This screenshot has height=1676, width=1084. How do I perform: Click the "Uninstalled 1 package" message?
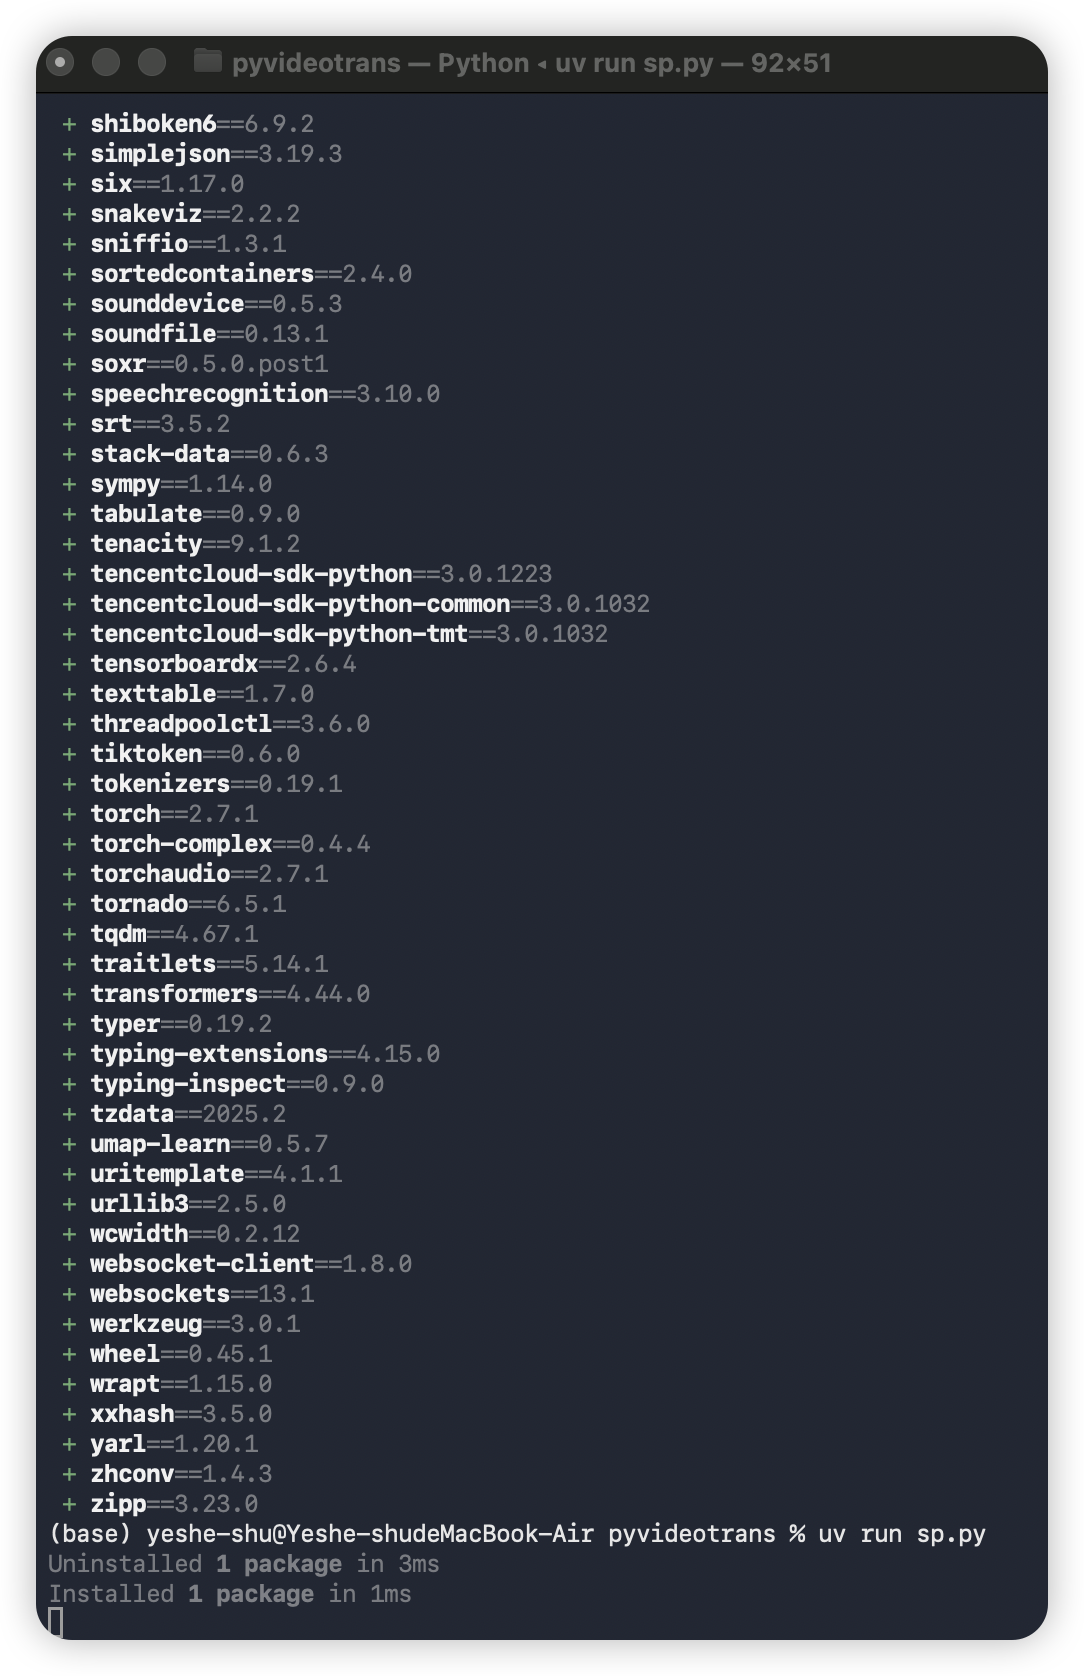(195, 1564)
